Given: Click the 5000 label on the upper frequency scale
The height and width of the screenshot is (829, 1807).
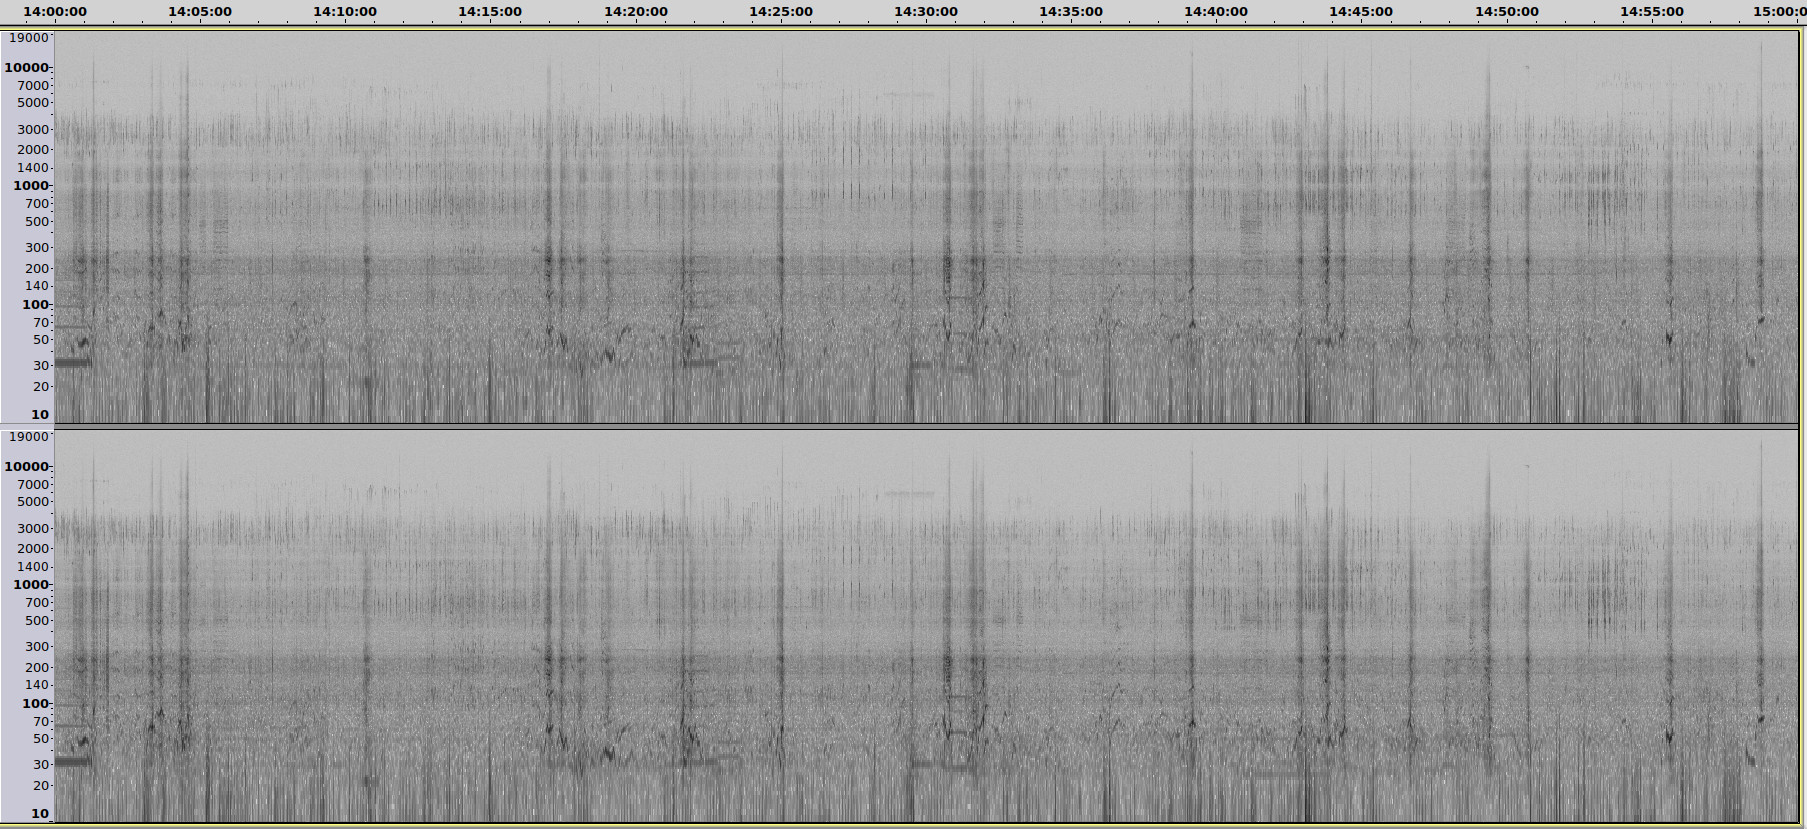Looking at the screenshot, I should (33, 103).
